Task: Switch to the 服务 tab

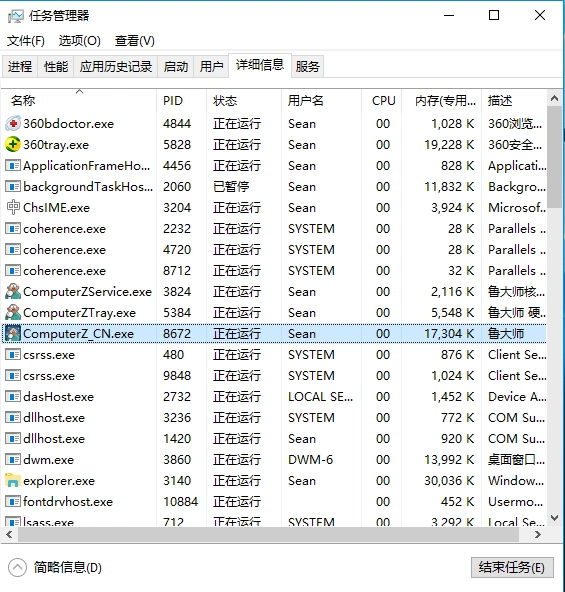Action: [307, 66]
